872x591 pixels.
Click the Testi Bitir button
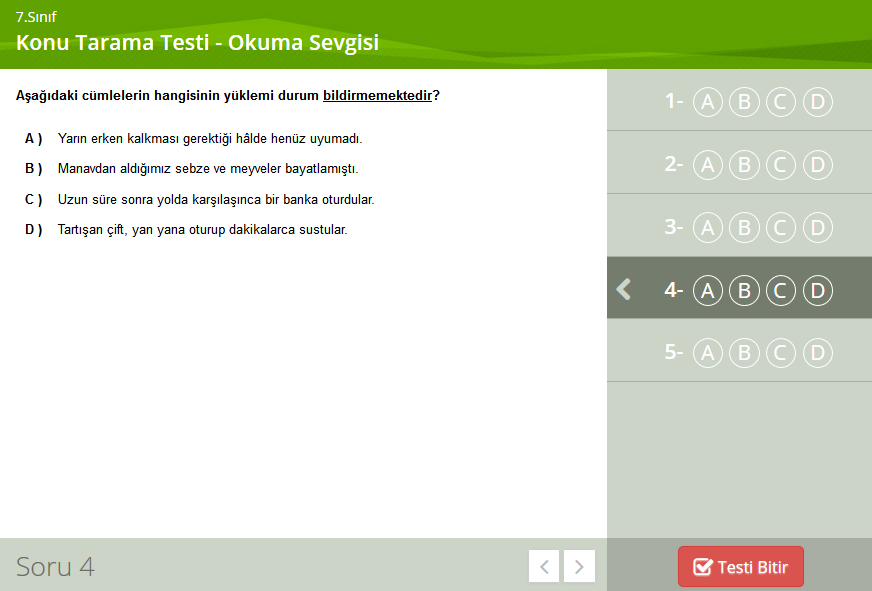pos(741,567)
